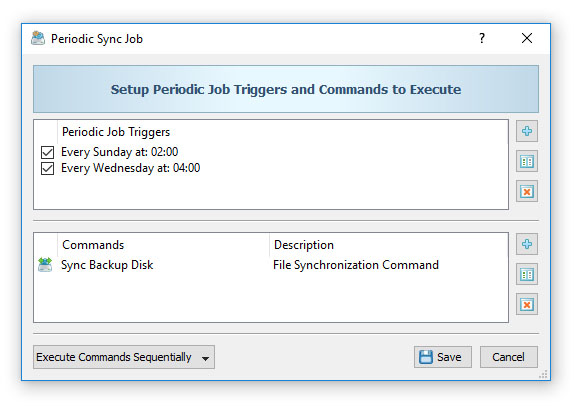Image resolution: width=574 pixels, height=406 pixels.
Task: Cancel the periodic job dialog
Action: pos(508,357)
